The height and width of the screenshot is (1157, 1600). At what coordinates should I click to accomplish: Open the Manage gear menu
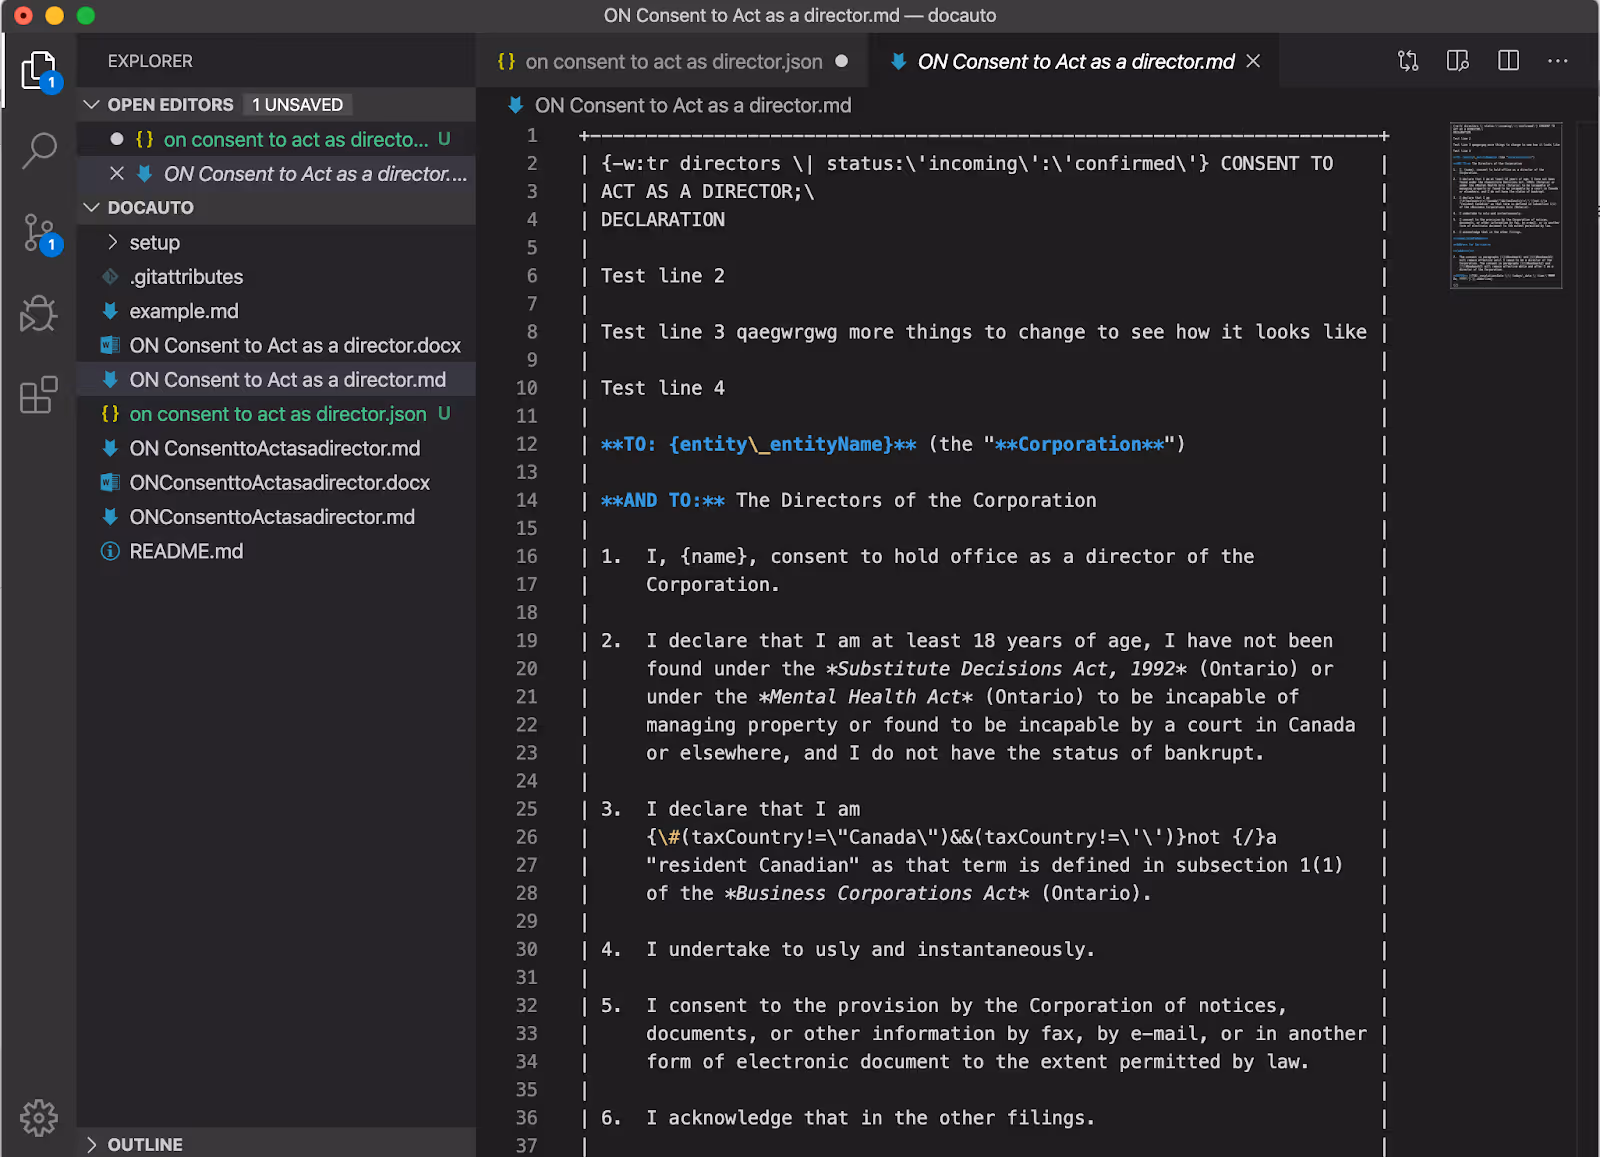coord(39,1117)
